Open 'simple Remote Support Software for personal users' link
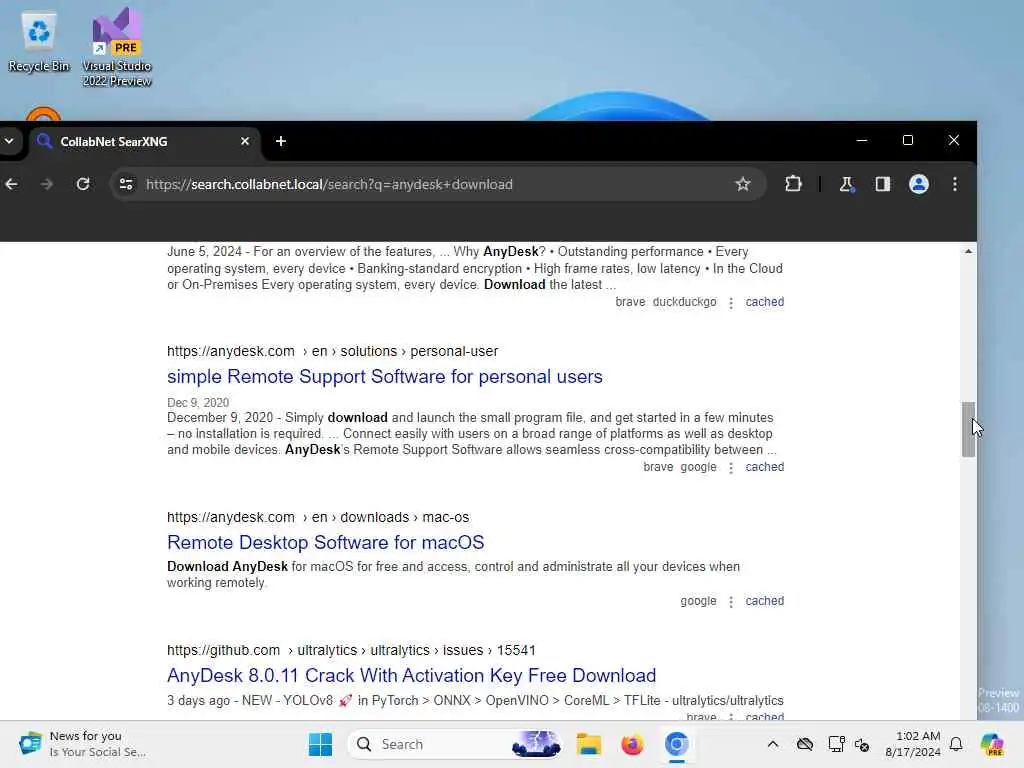Viewport: 1024px width, 768px height. click(x=385, y=377)
